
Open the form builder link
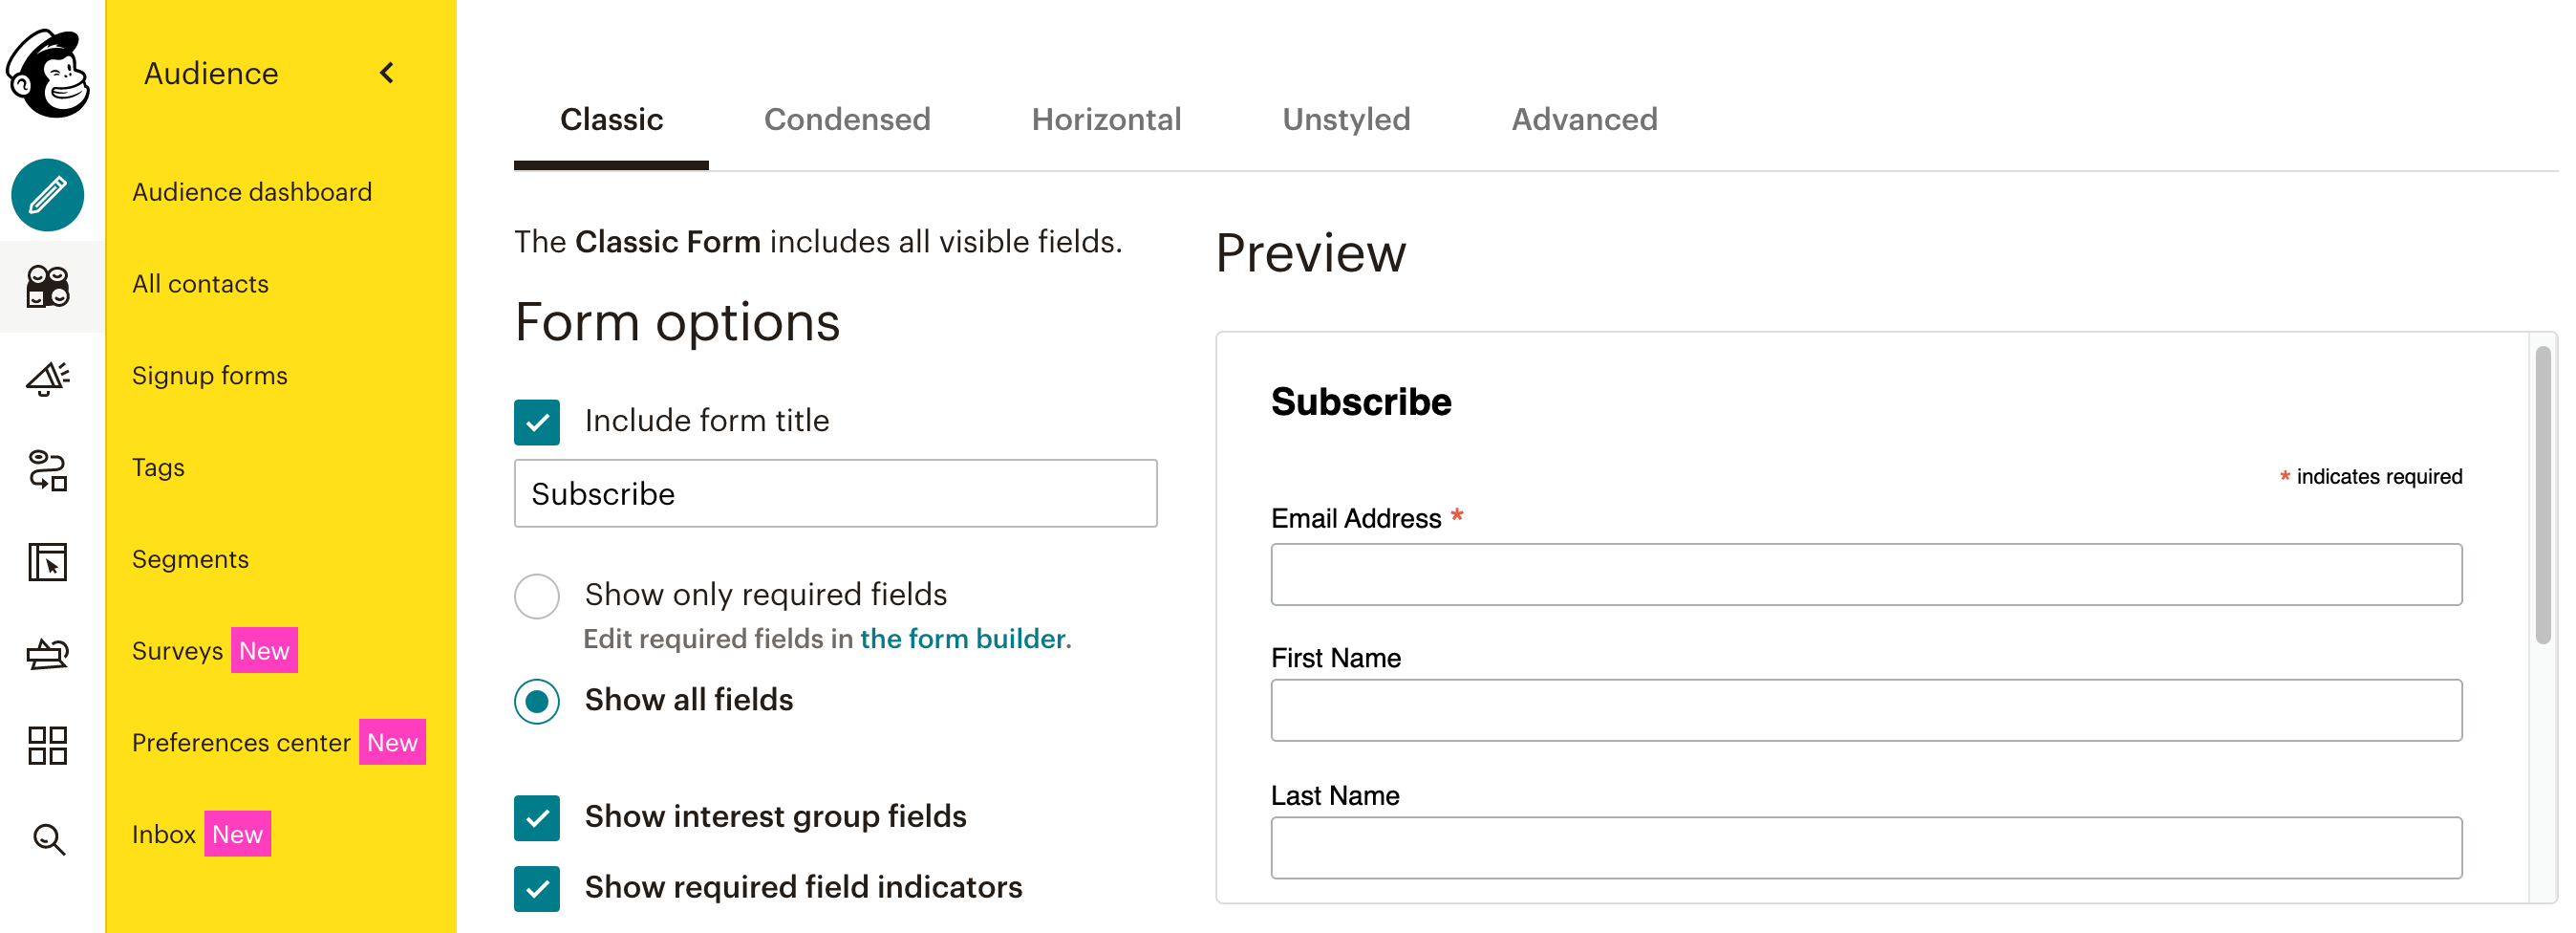click(963, 638)
